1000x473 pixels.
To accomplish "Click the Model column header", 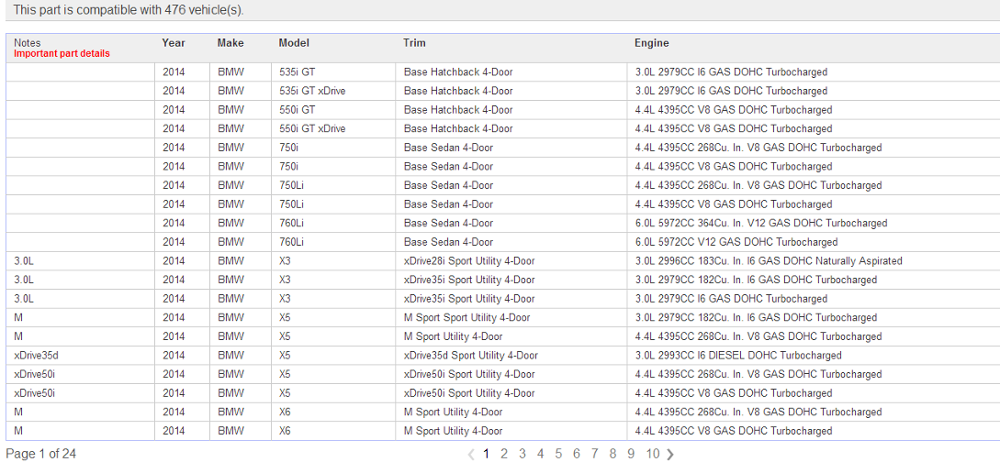I will [x=294, y=43].
